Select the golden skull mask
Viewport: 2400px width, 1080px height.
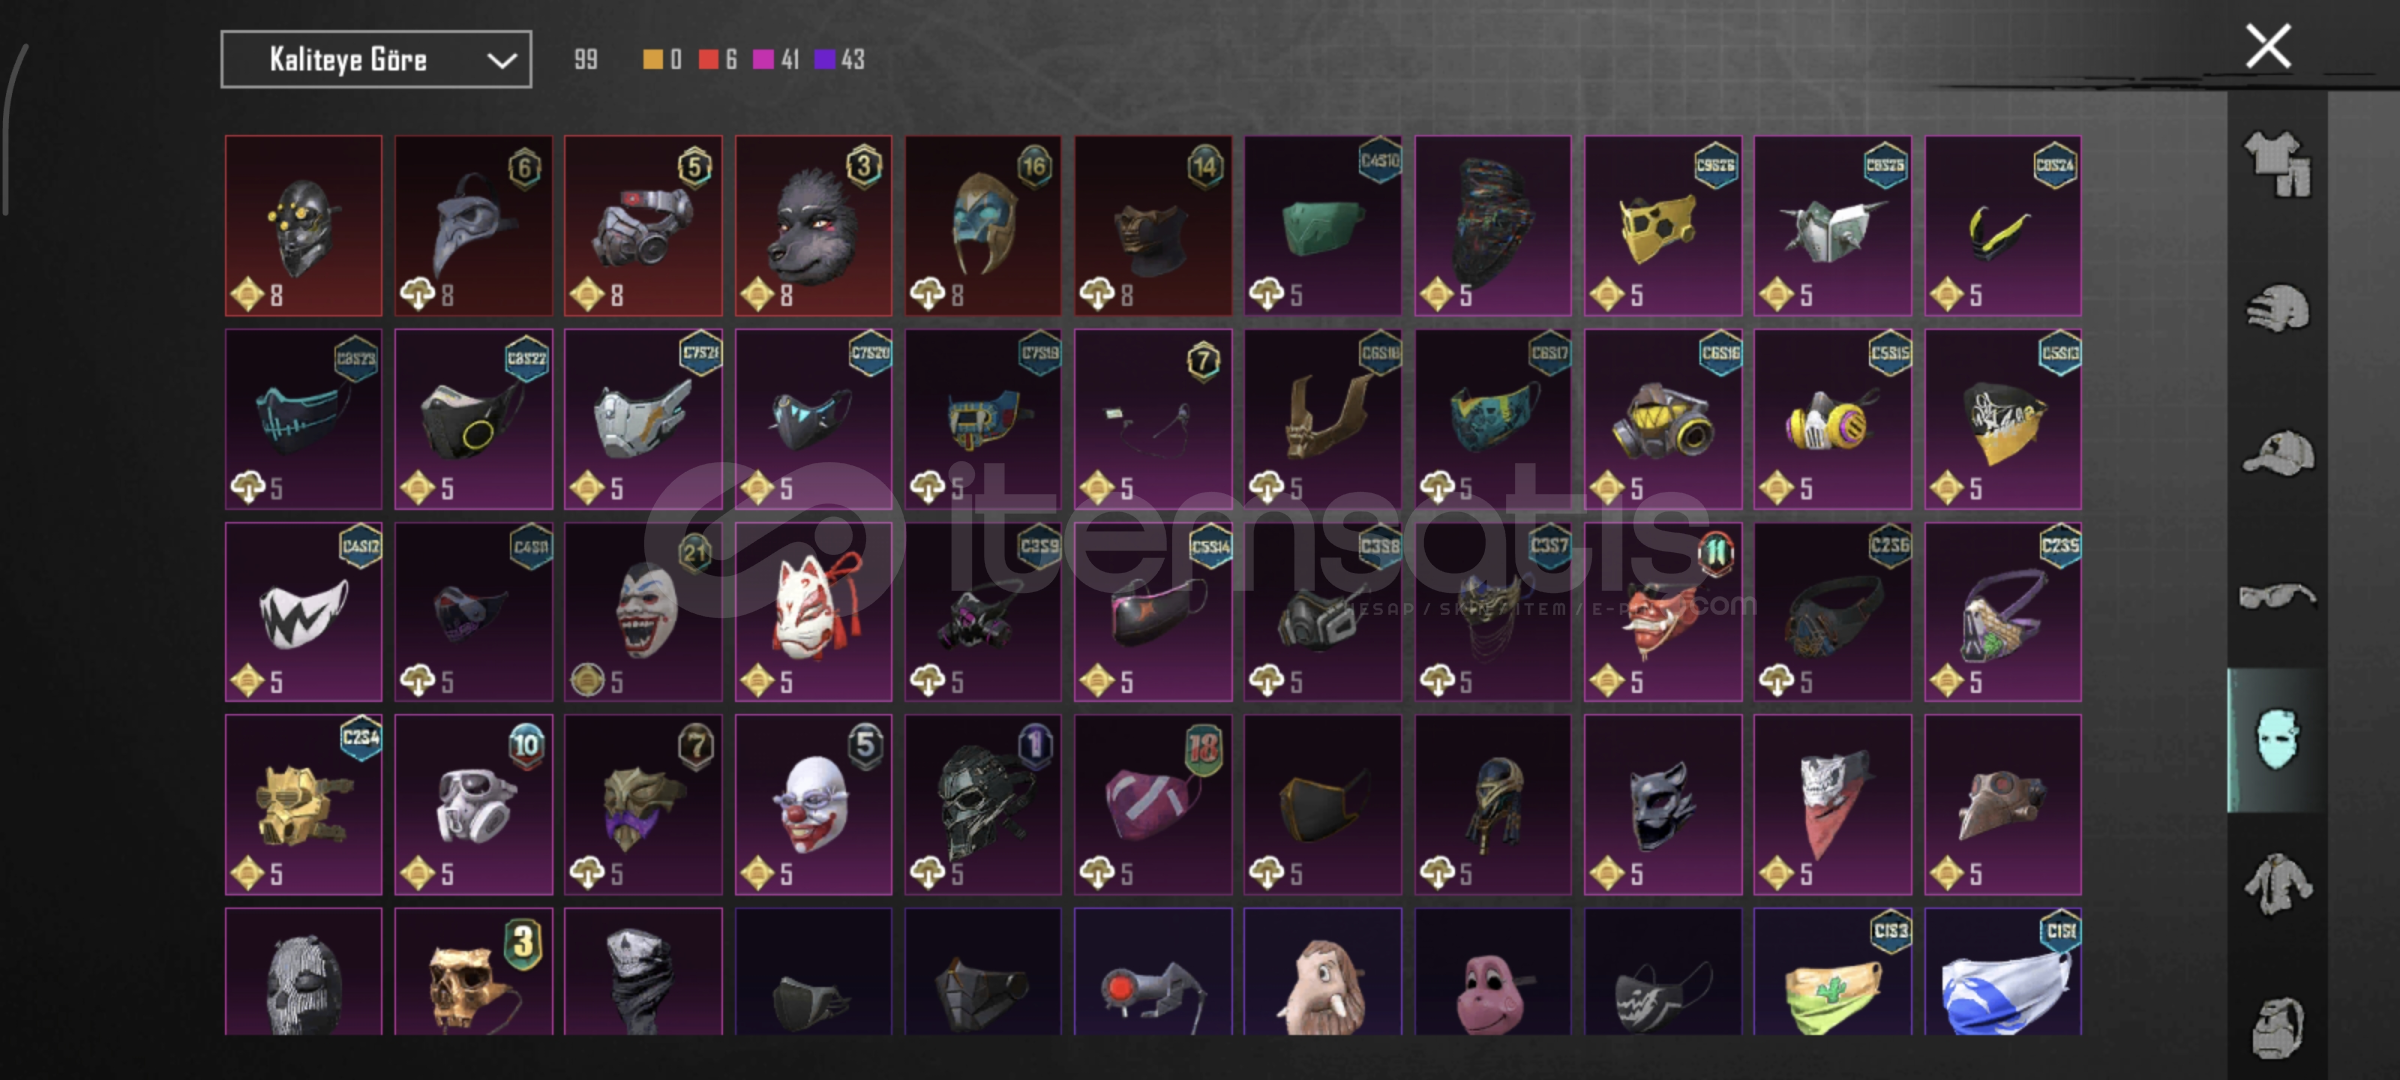tap(473, 971)
